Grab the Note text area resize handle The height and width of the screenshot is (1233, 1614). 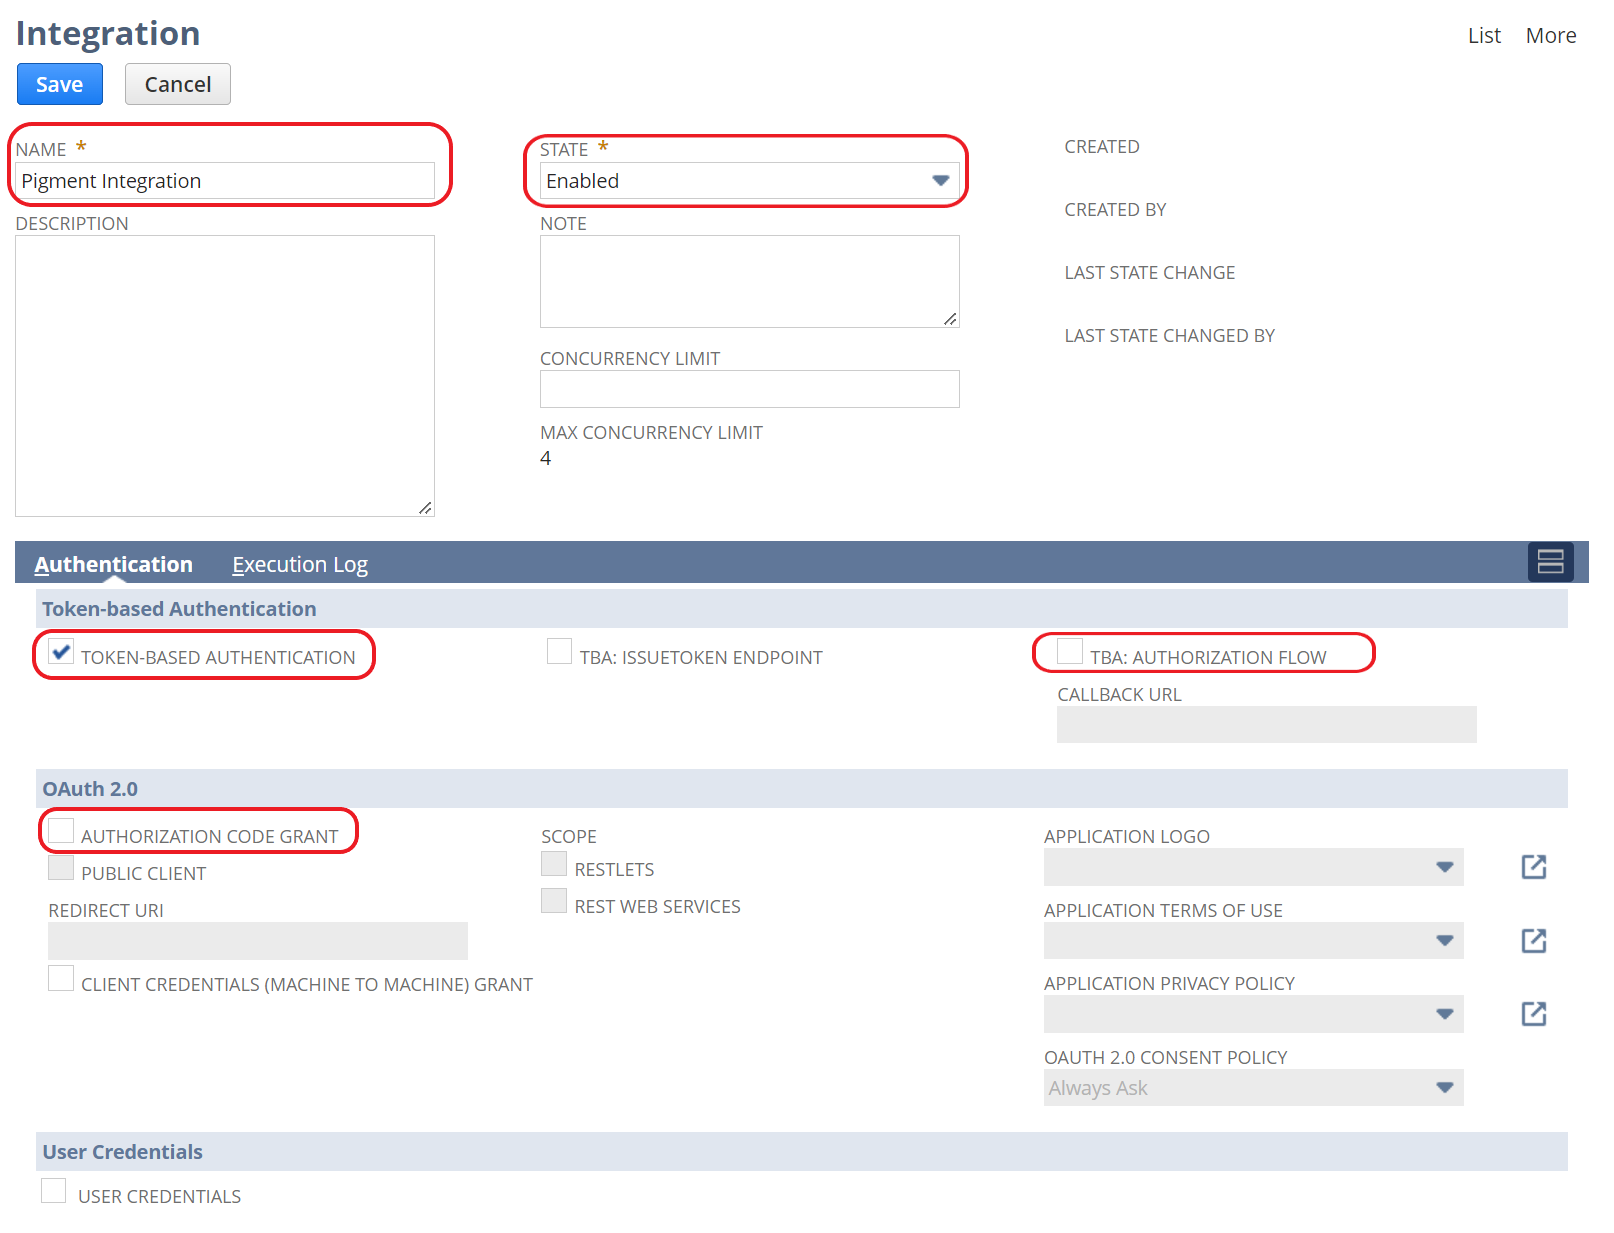tap(951, 319)
